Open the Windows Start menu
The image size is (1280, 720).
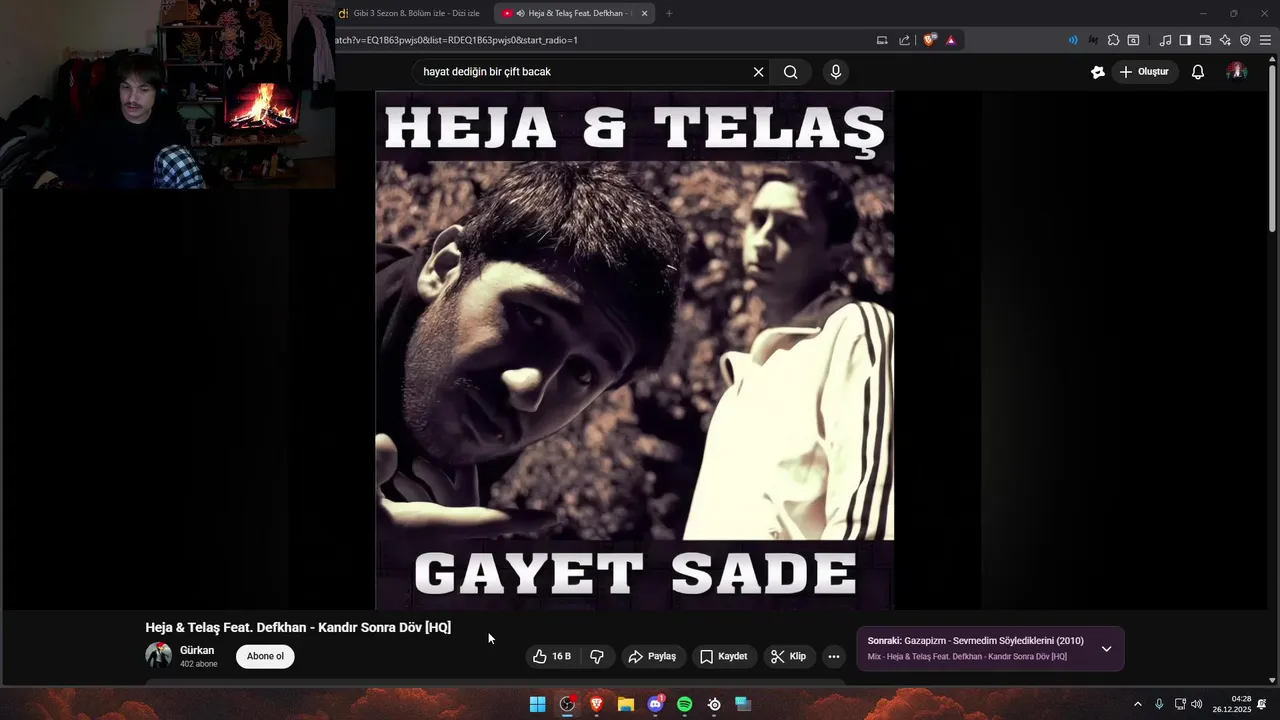coord(538,704)
